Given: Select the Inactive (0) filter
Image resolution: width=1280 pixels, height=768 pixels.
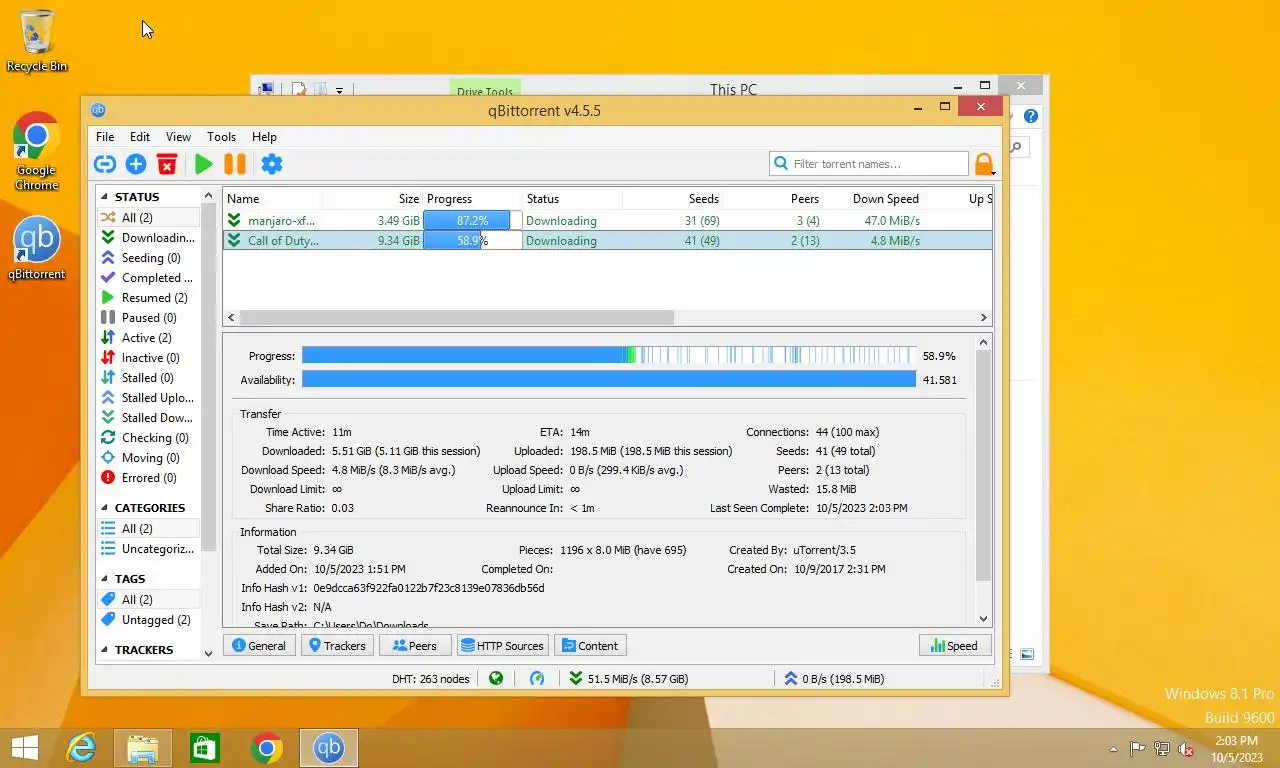Looking at the screenshot, I should (x=148, y=358).
